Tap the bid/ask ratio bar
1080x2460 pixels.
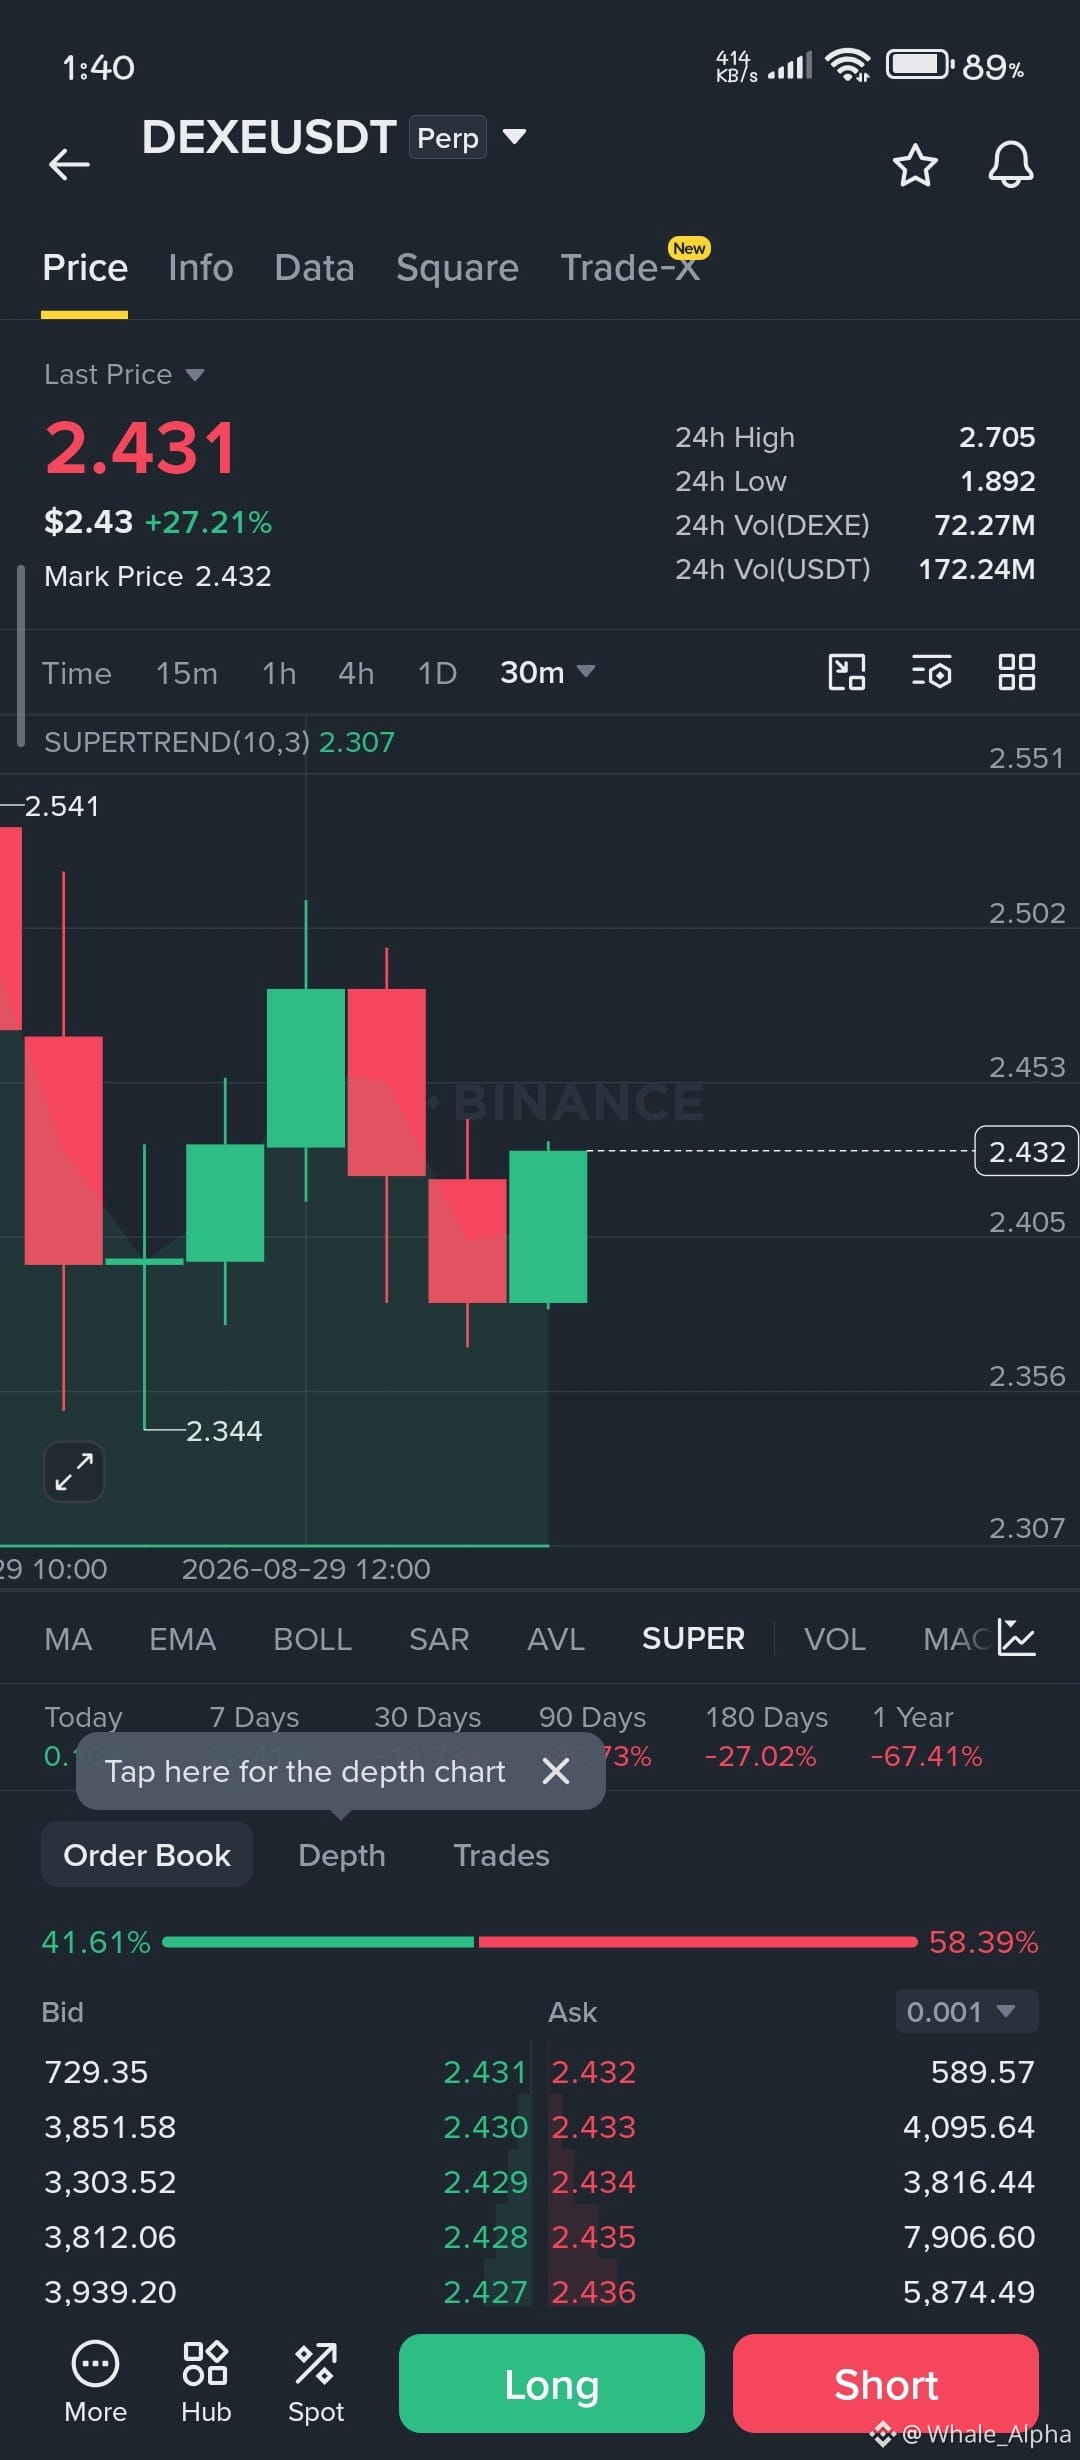click(540, 1942)
